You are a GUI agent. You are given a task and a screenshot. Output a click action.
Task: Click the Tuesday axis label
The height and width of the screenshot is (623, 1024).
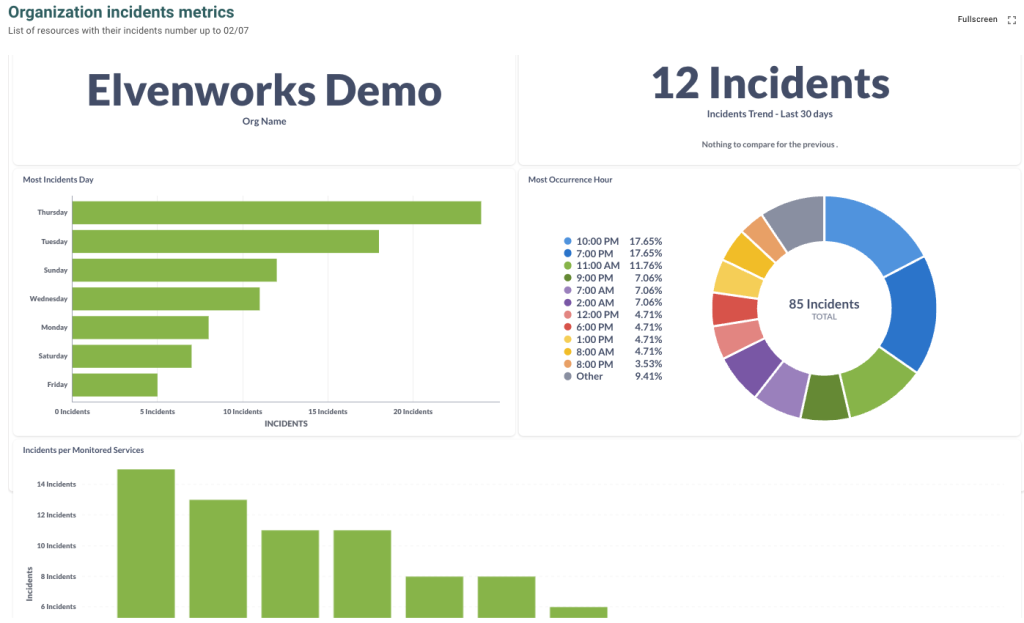click(x=54, y=242)
